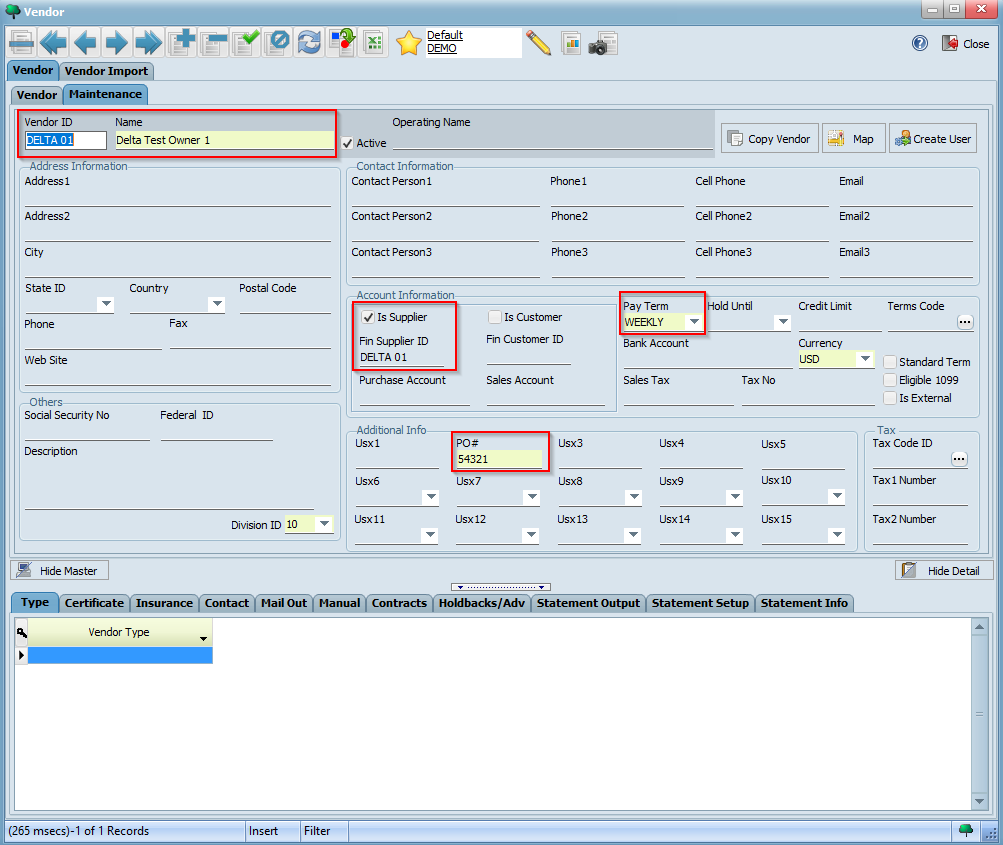The image size is (1003, 845).
Task: Open the Certificate tab
Action: [x=94, y=603]
